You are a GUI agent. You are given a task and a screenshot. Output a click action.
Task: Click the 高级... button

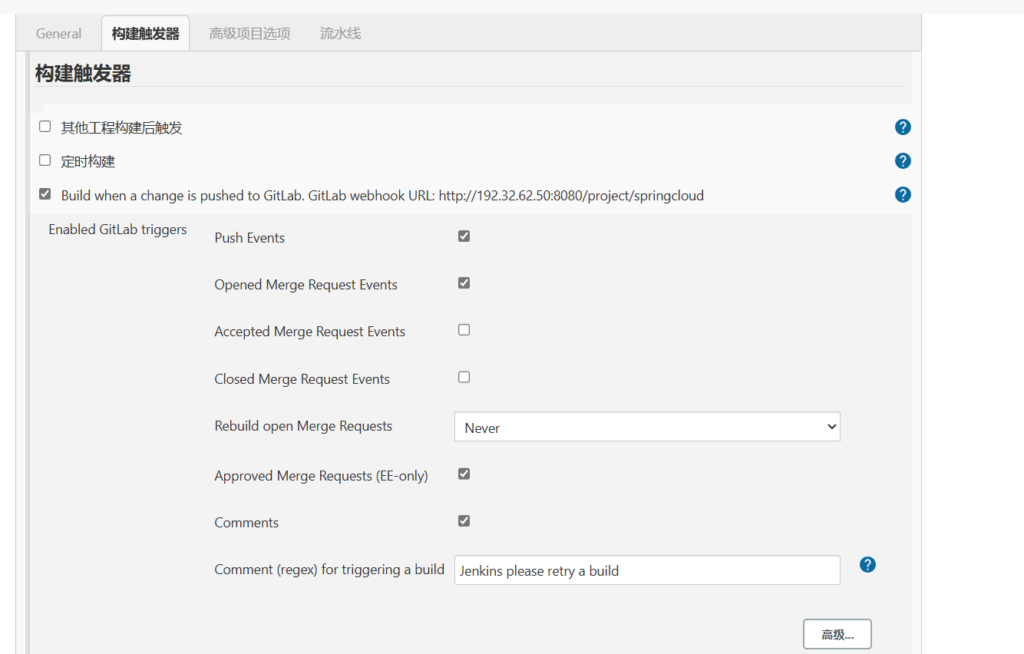pyautogui.click(x=837, y=634)
